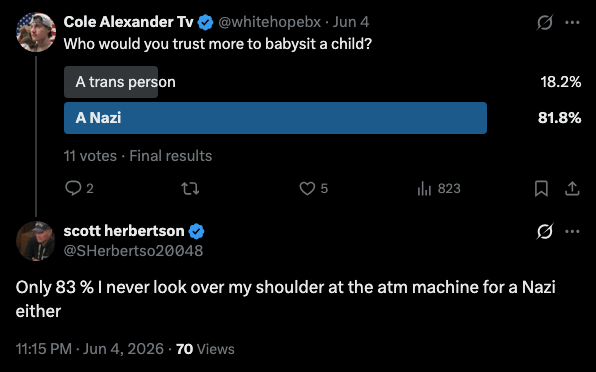Open the Jun 4 timestamp link
596x372 pixels.
351,22
